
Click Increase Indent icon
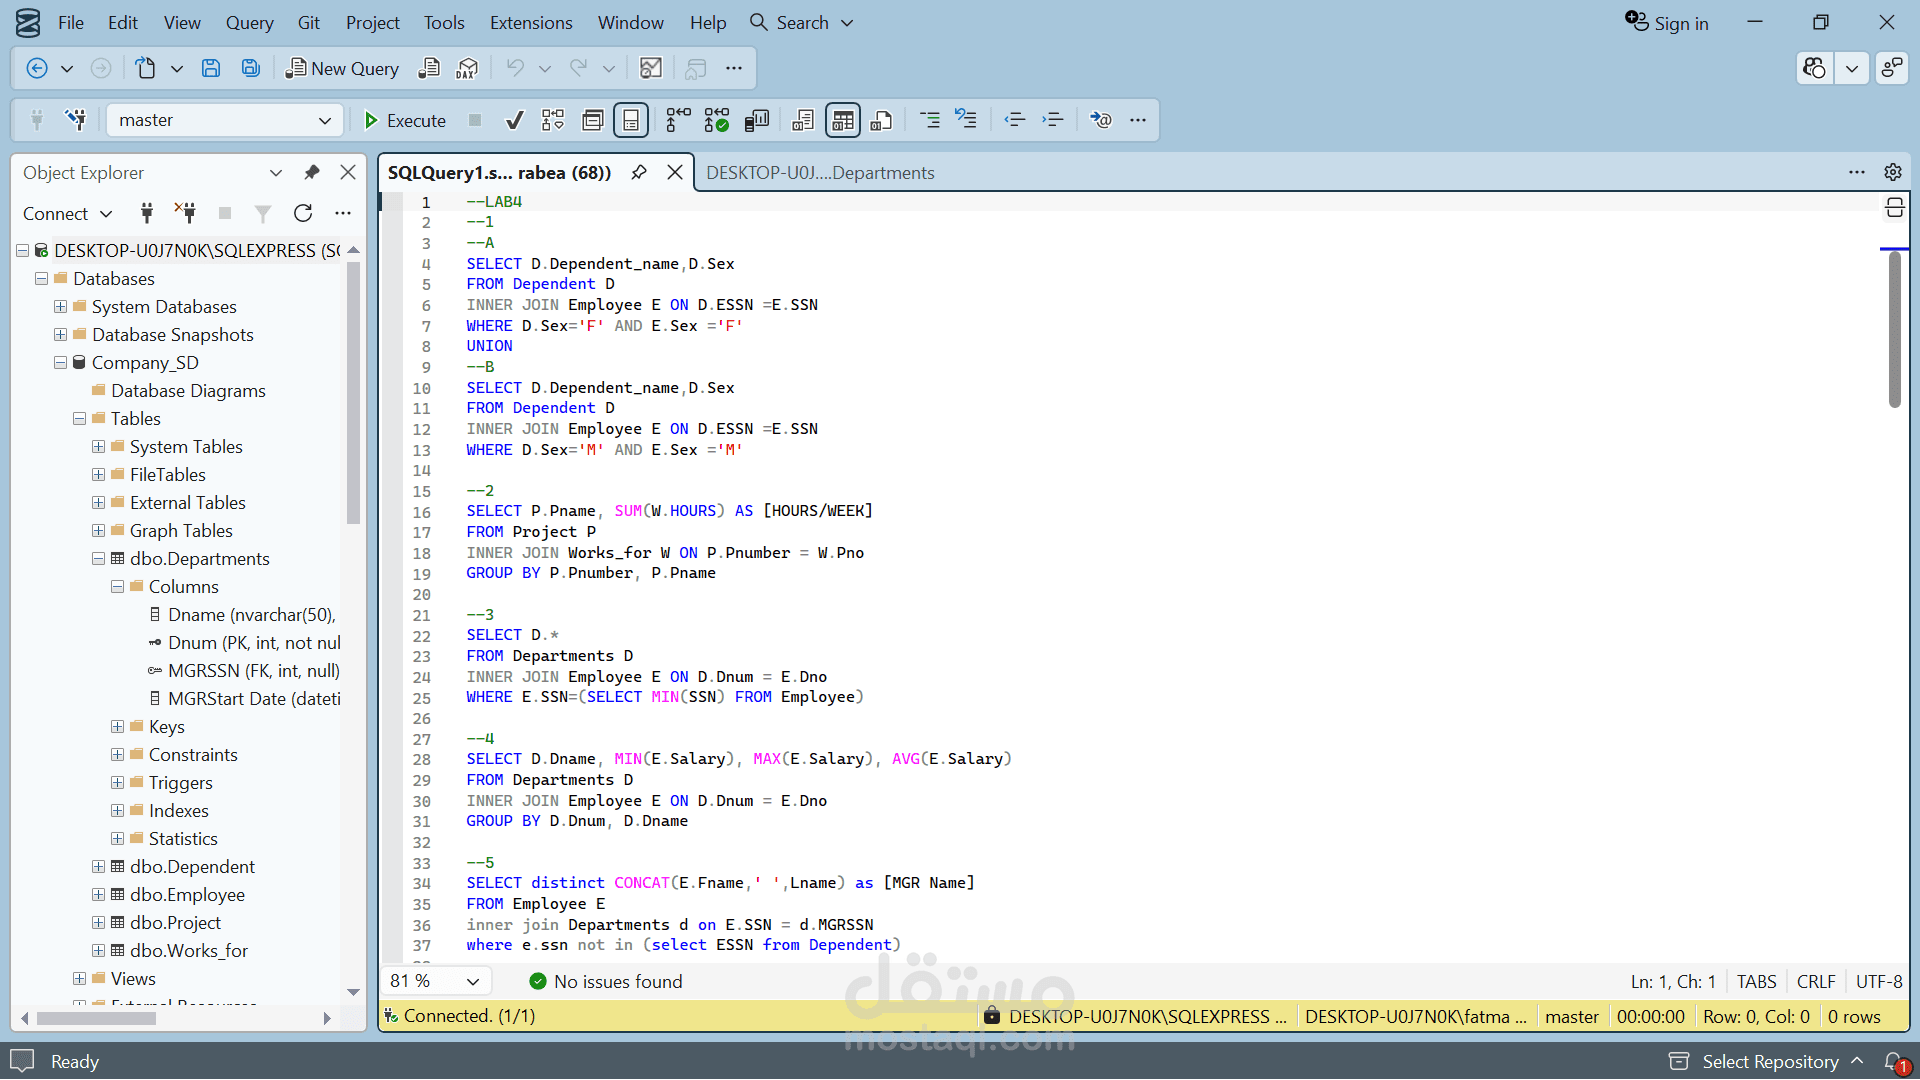(x=1053, y=120)
